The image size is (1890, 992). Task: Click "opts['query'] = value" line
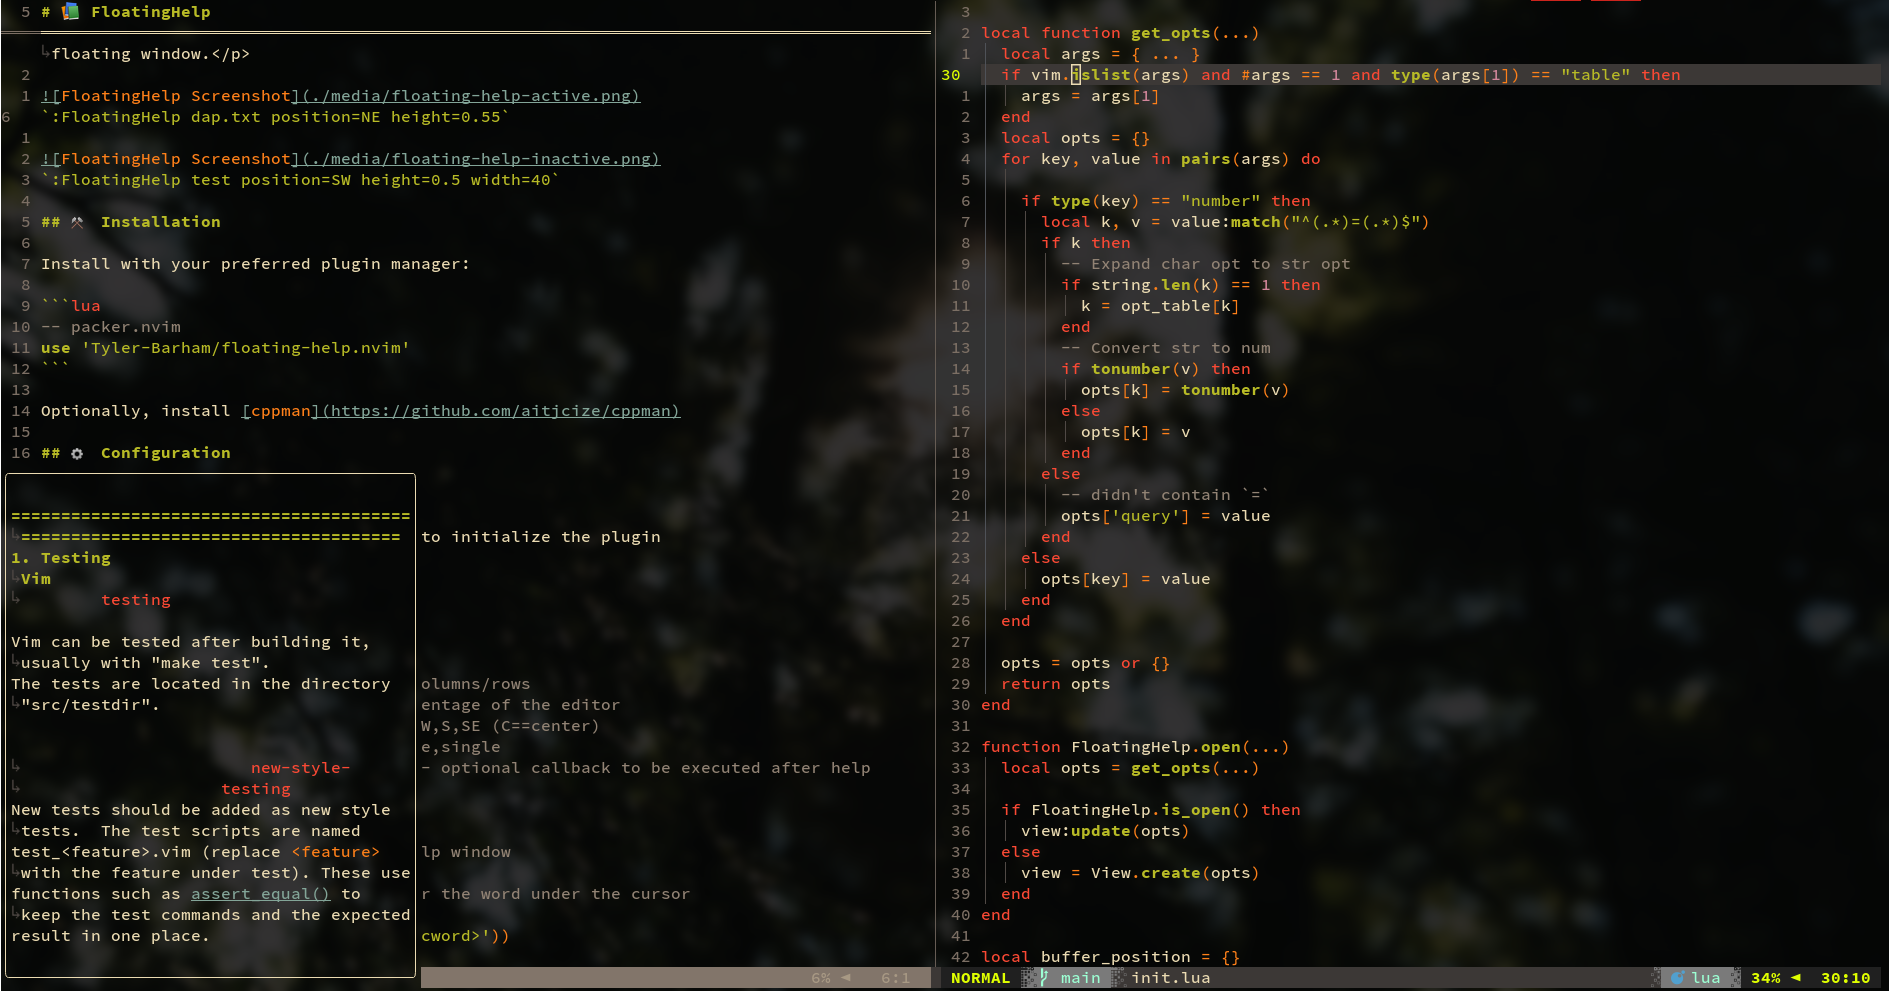tap(1165, 516)
